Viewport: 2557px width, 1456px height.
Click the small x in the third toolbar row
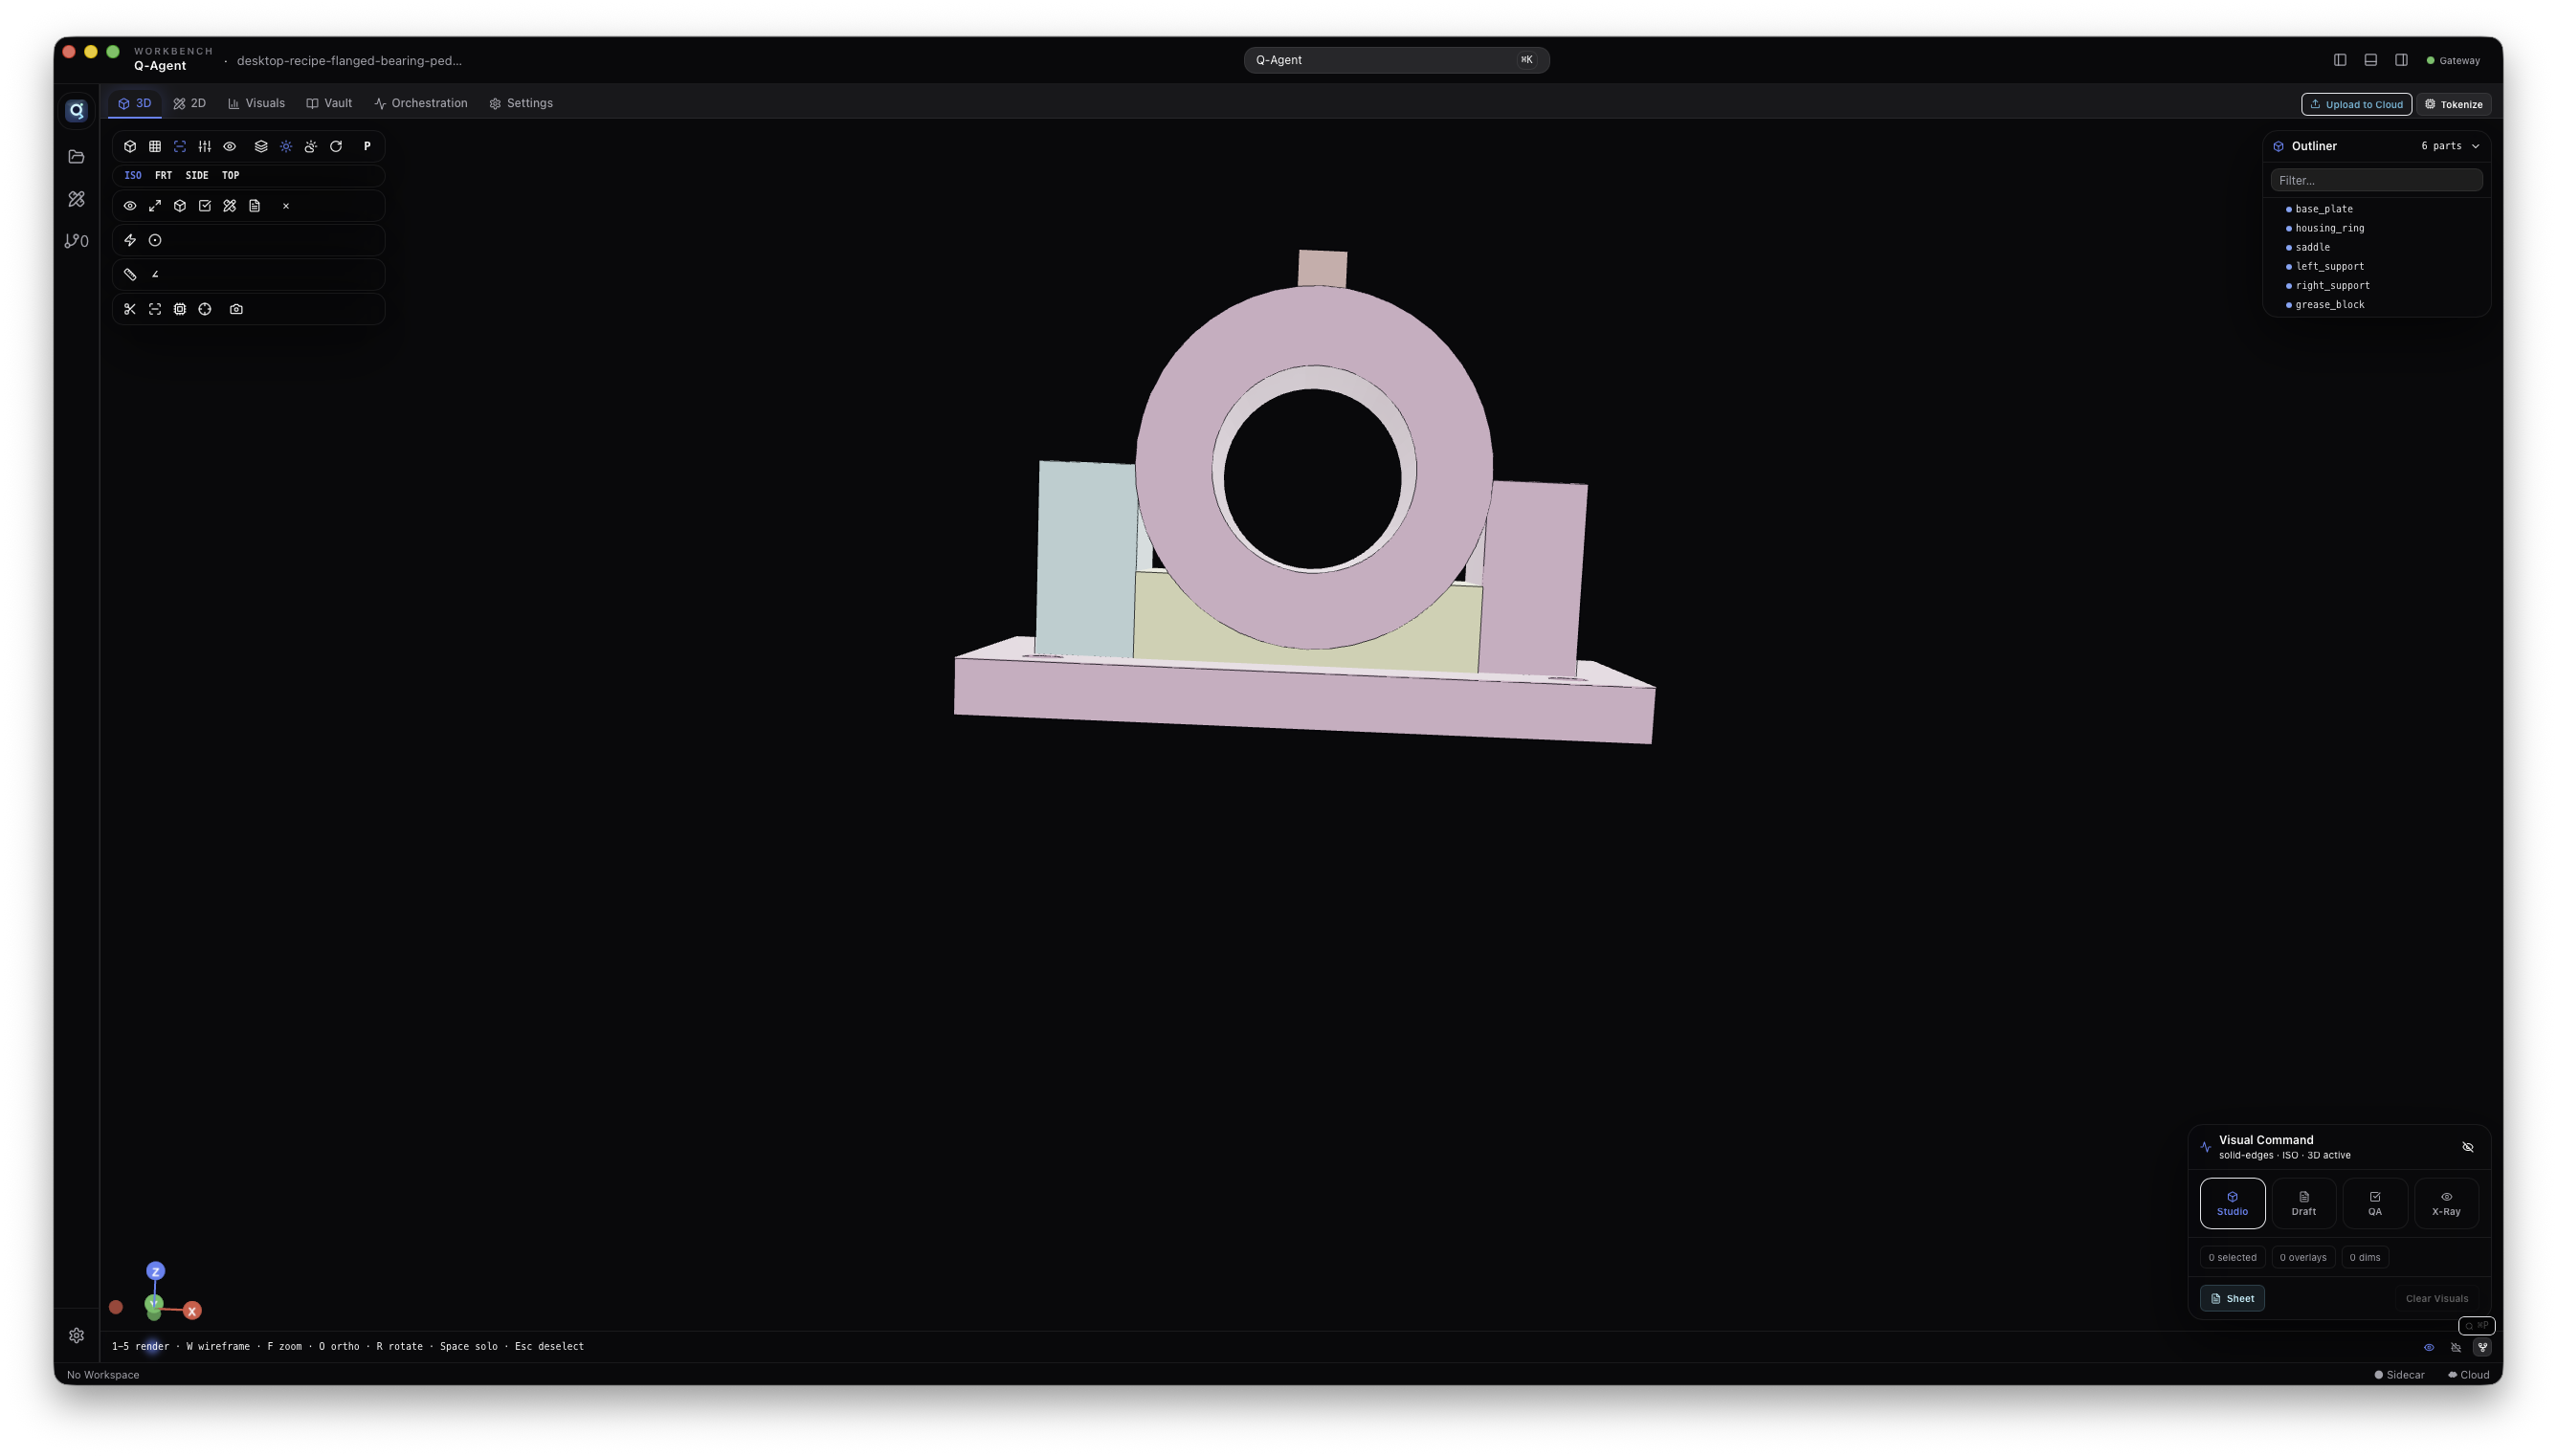click(286, 206)
